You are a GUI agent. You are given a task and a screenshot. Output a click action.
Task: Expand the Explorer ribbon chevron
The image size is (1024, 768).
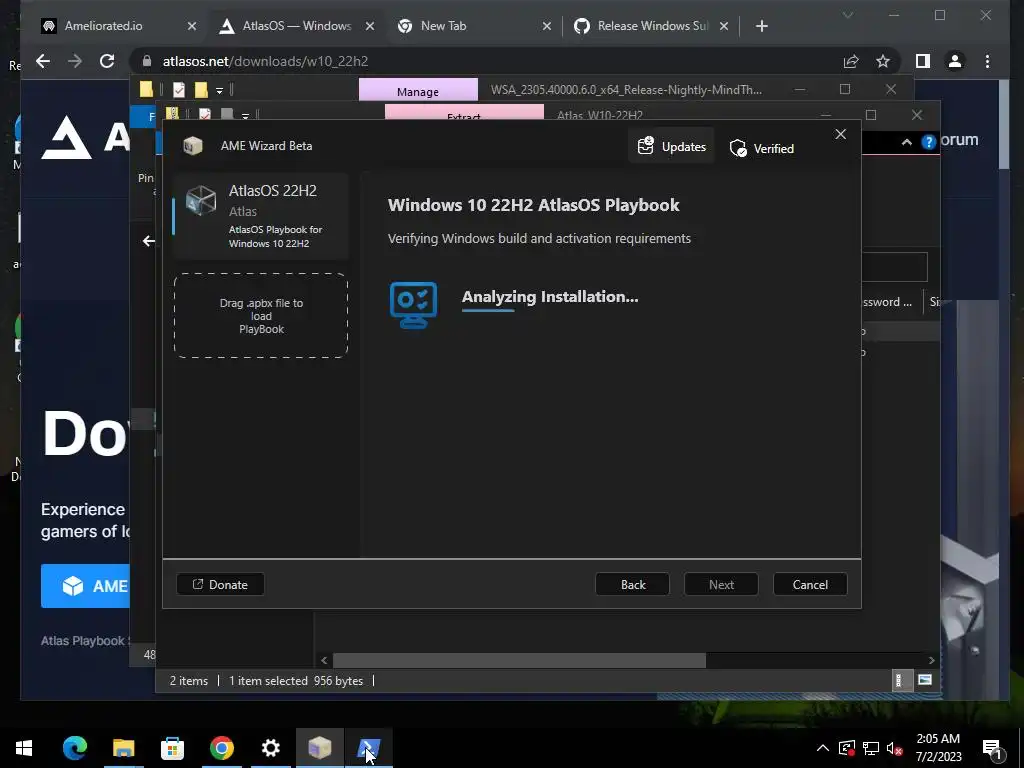(906, 142)
